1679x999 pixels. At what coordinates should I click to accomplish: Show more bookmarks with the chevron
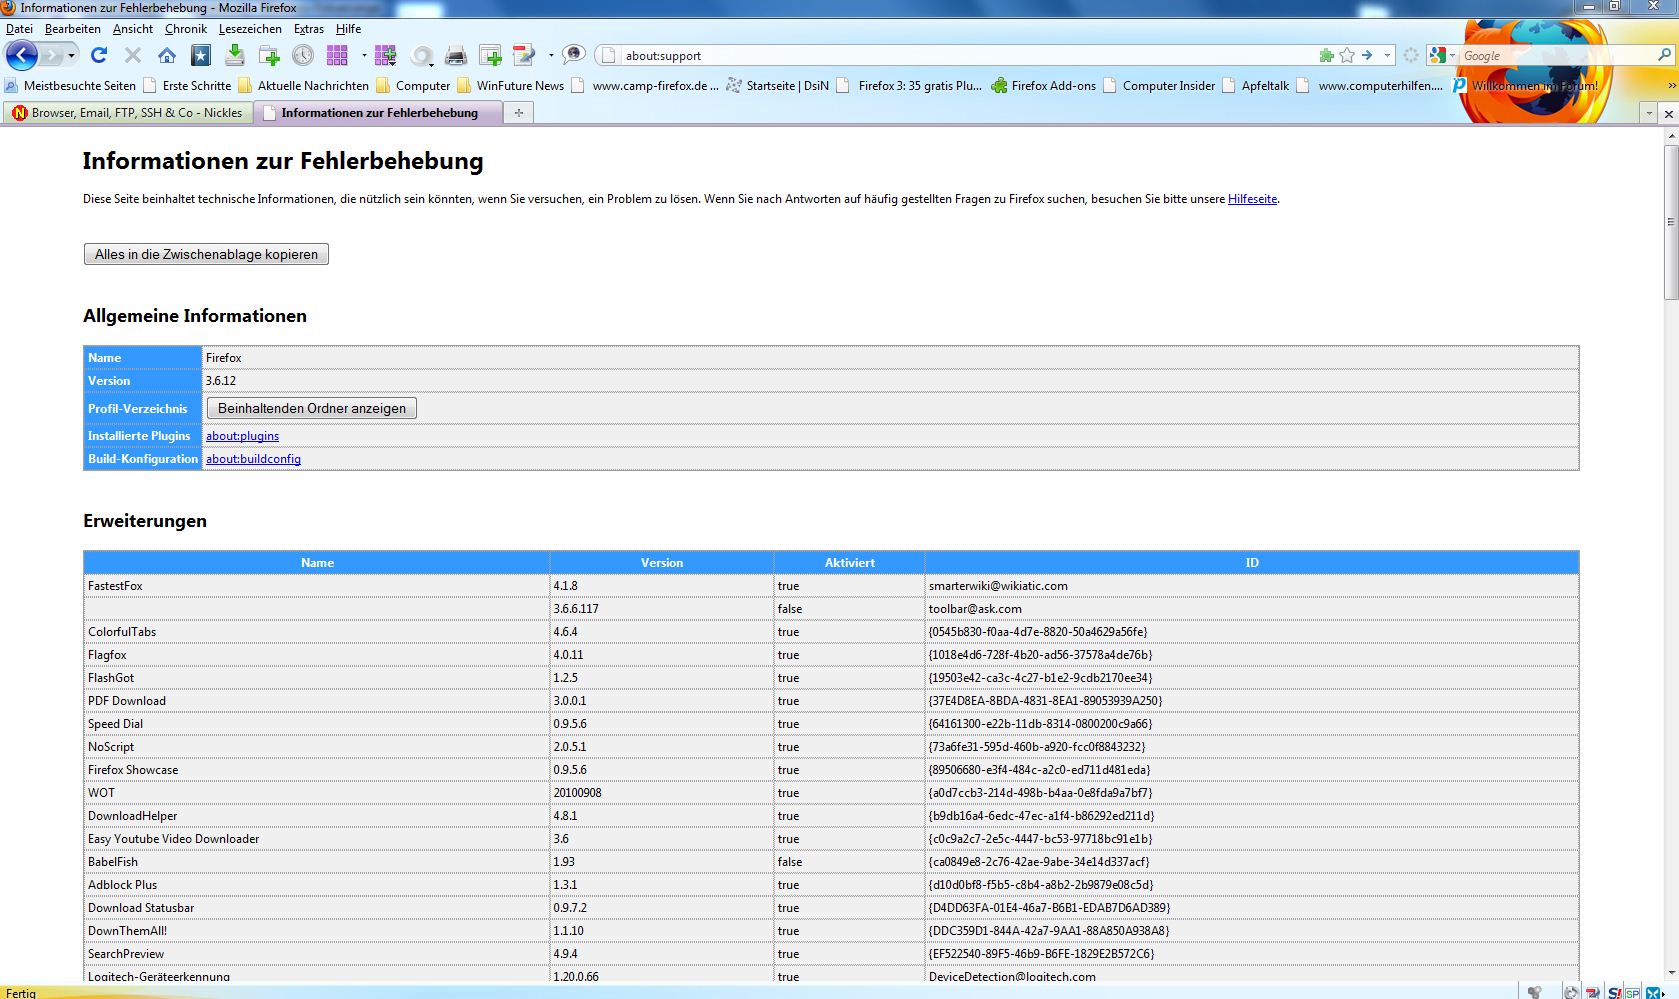tap(1670, 86)
